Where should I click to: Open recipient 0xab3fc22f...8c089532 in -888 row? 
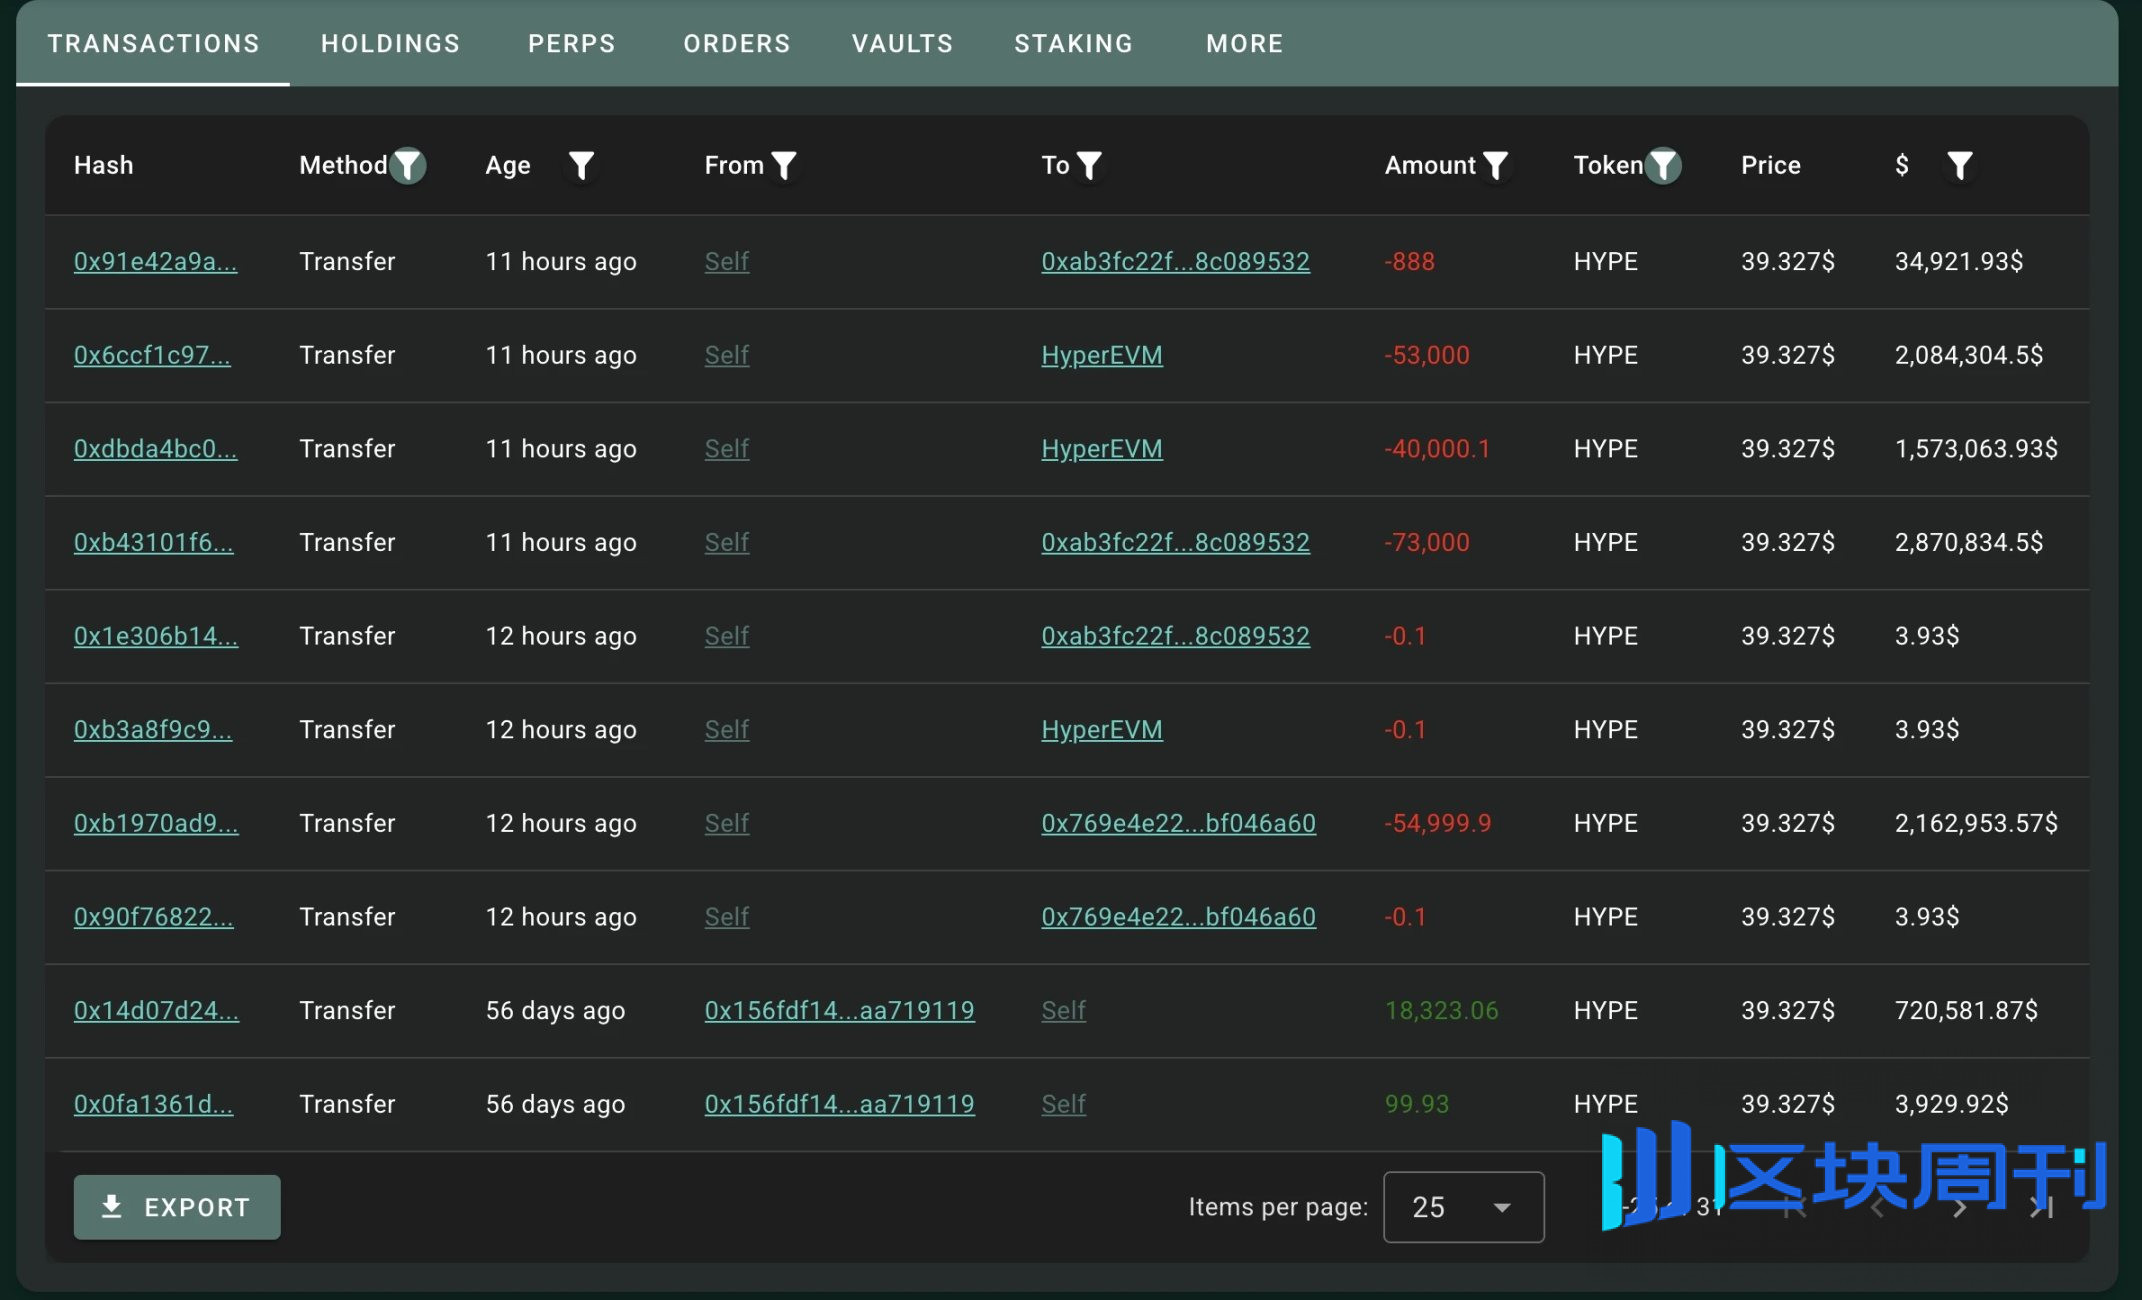(1175, 261)
